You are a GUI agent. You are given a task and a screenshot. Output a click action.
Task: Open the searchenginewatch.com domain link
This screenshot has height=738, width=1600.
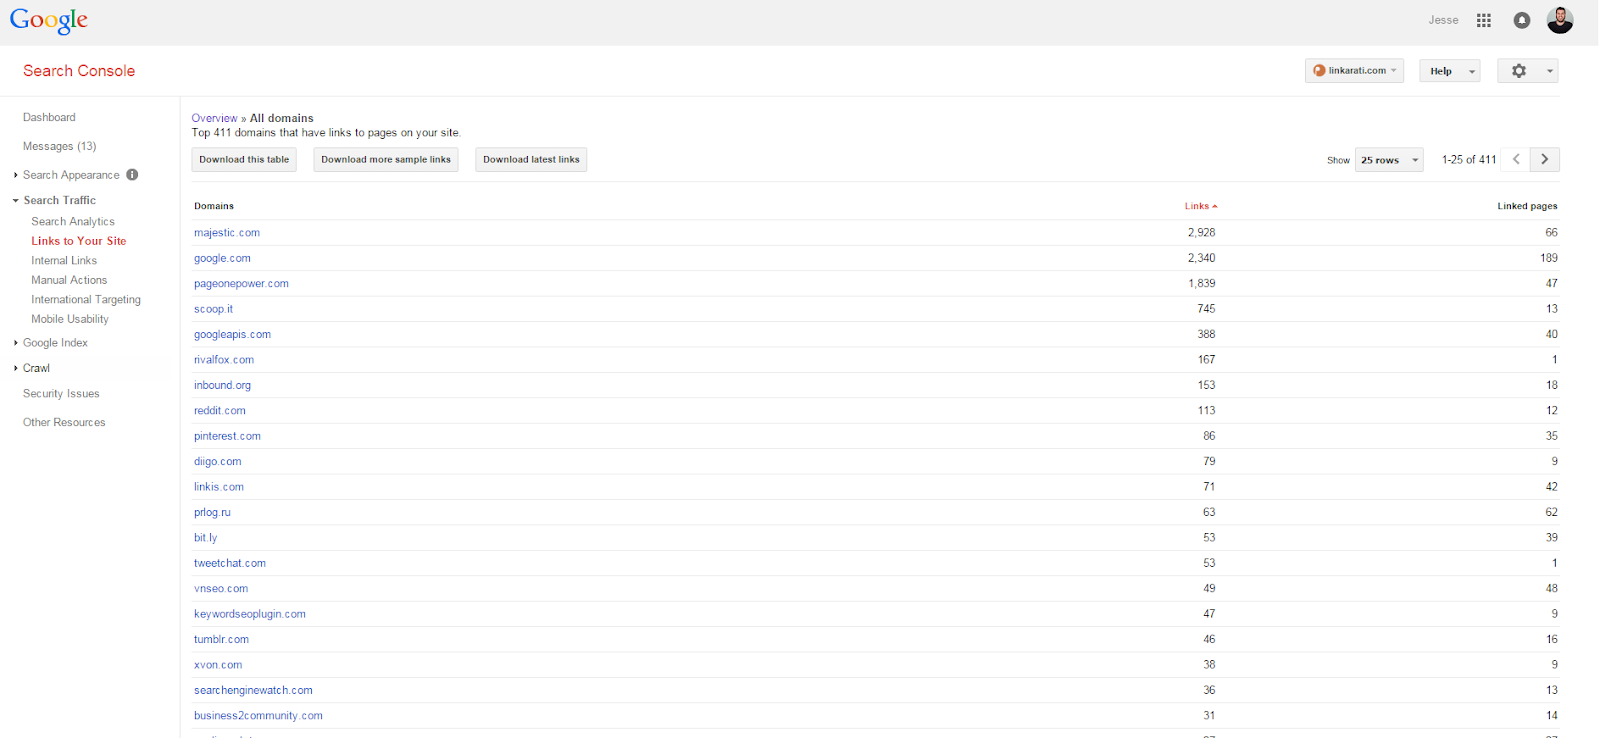tap(253, 691)
